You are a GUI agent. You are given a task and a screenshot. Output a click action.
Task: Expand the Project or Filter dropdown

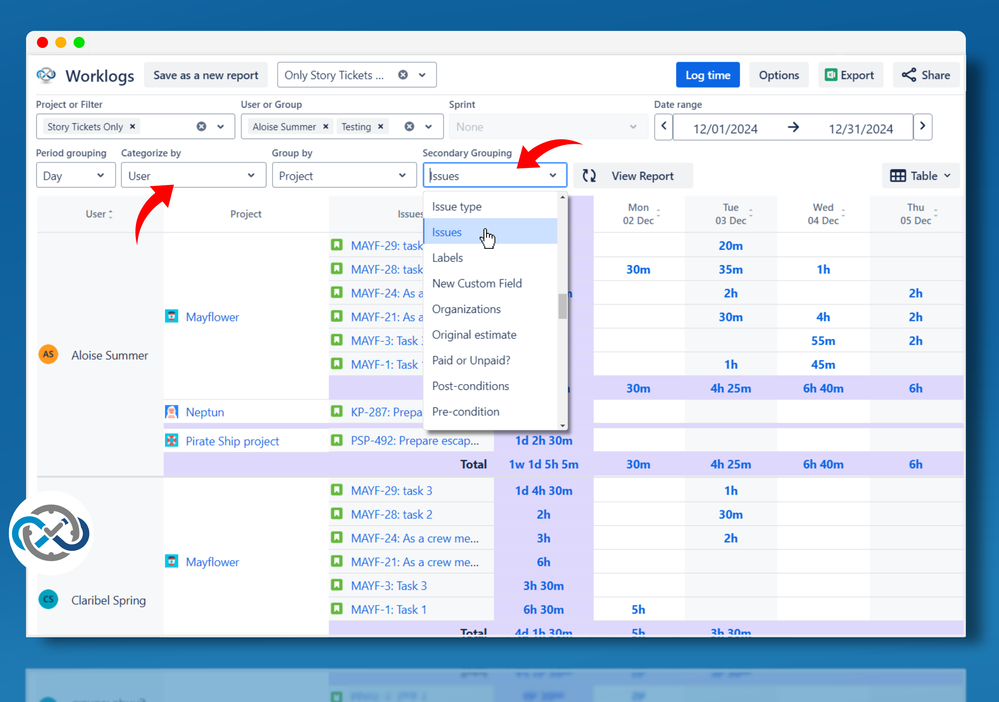220,127
